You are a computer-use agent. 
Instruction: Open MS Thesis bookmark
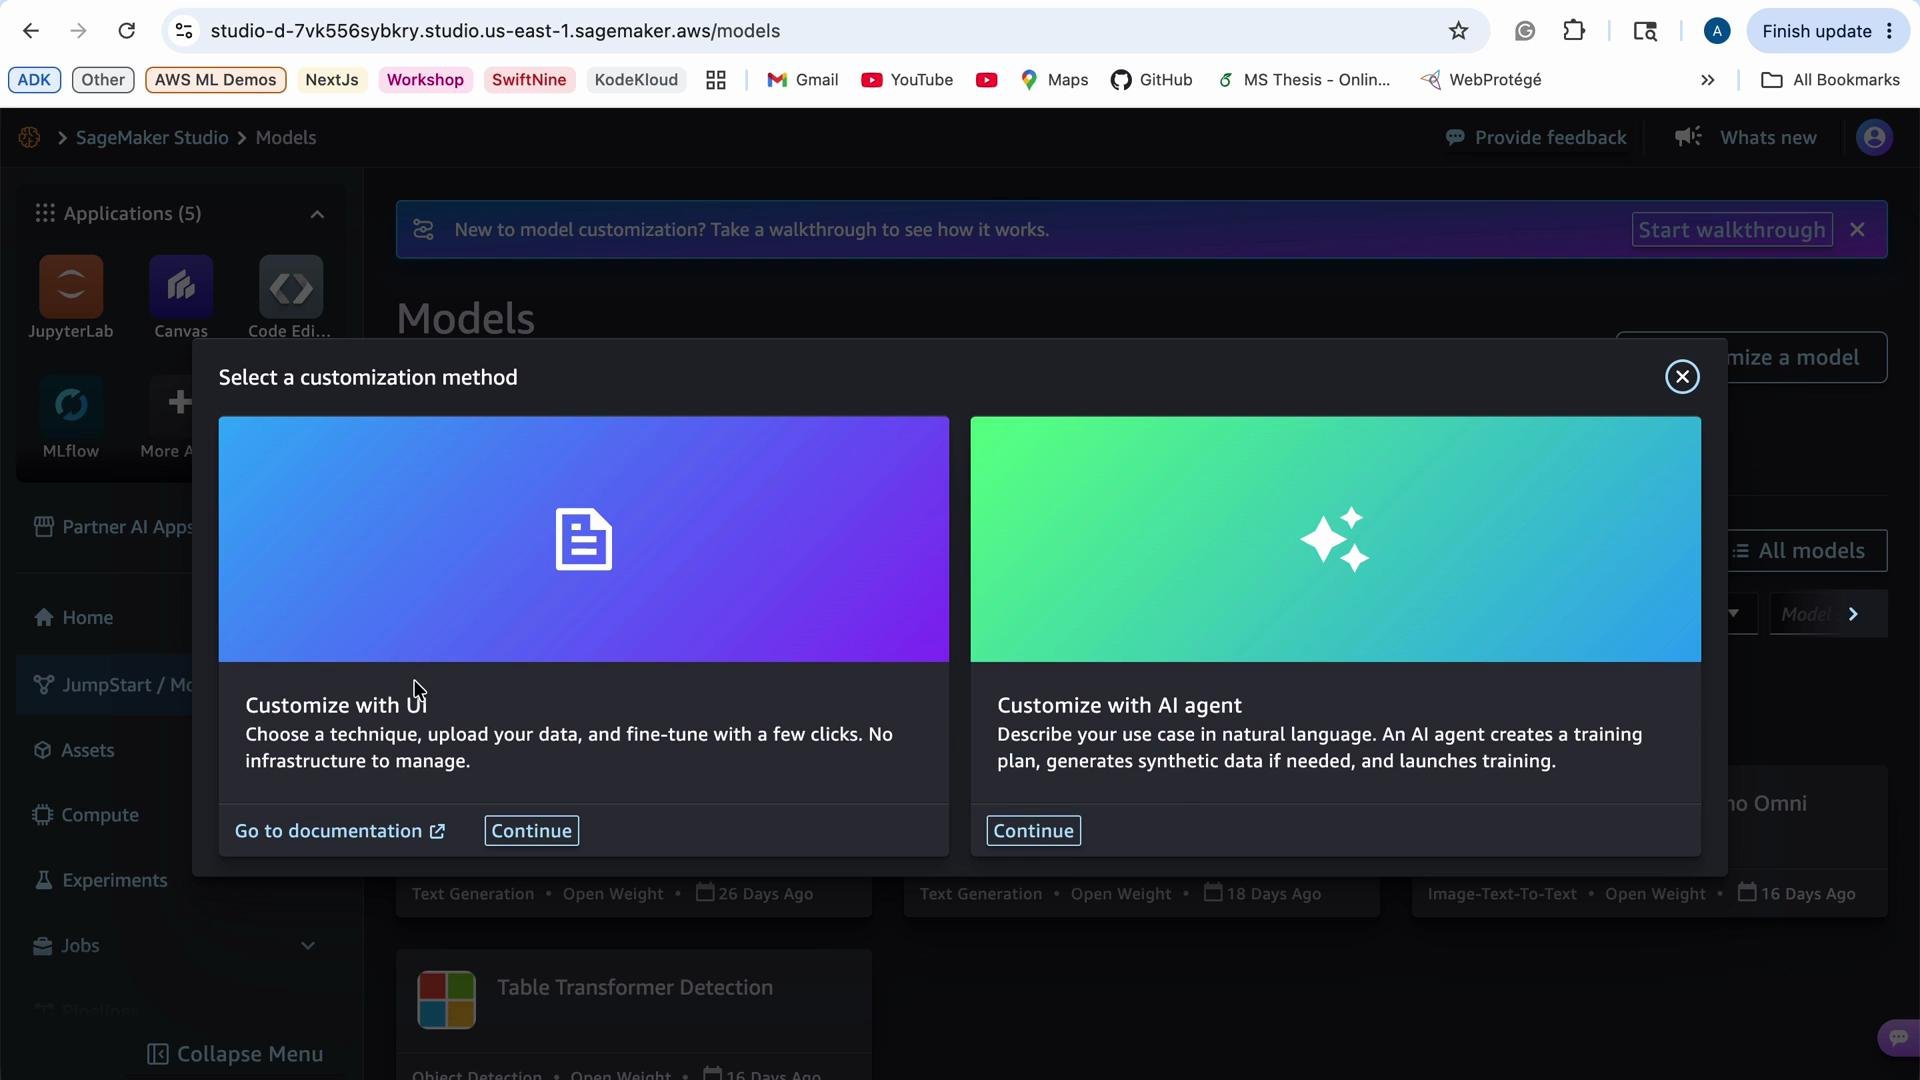click(1304, 80)
